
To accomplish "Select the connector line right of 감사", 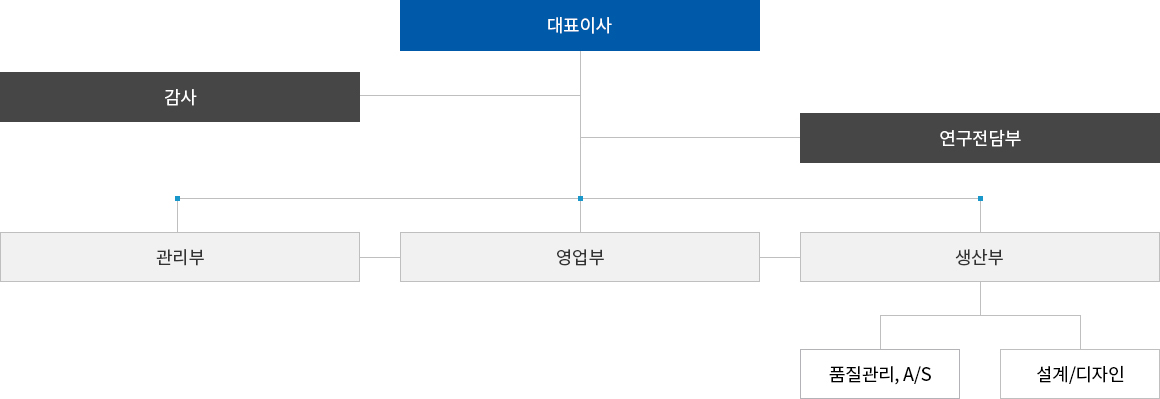I will point(470,95).
